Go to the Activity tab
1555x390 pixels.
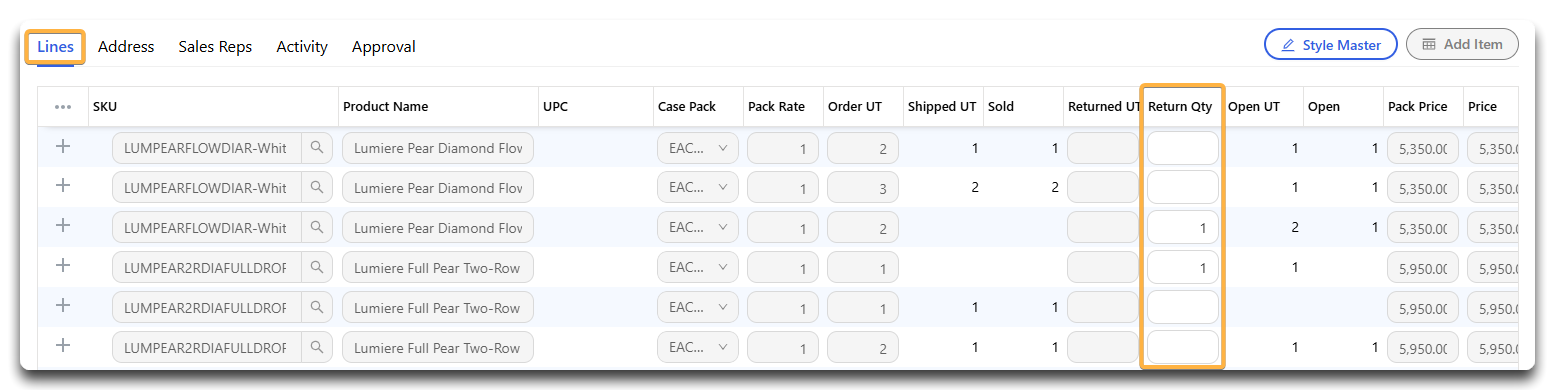coord(302,47)
